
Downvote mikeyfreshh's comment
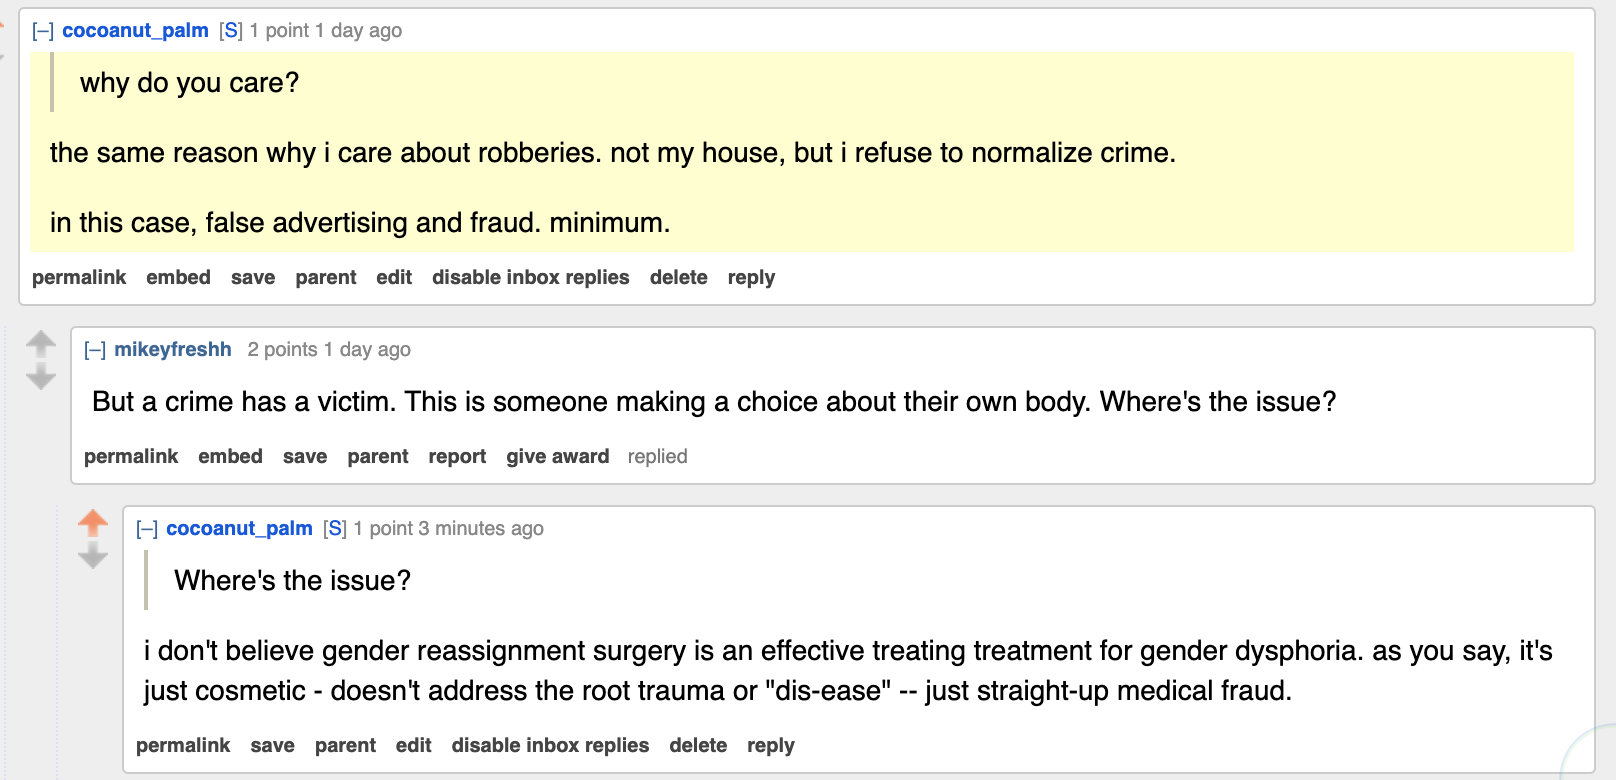(x=41, y=377)
